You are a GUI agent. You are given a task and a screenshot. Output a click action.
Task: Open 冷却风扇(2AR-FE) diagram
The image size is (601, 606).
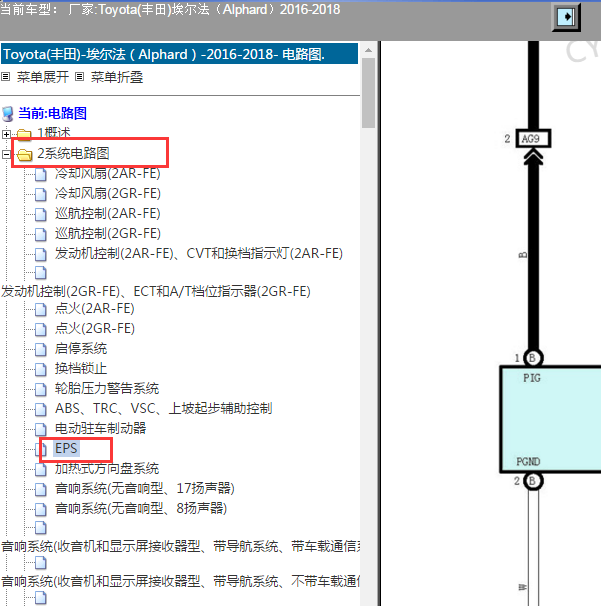[x=107, y=174]
